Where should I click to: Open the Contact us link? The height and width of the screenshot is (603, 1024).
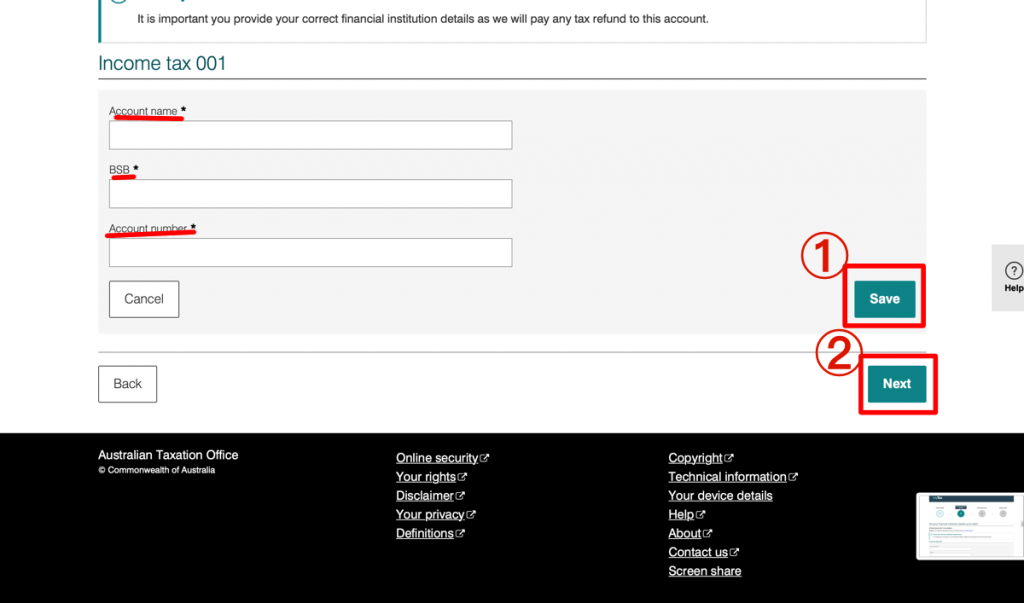(x=698, y=553)
